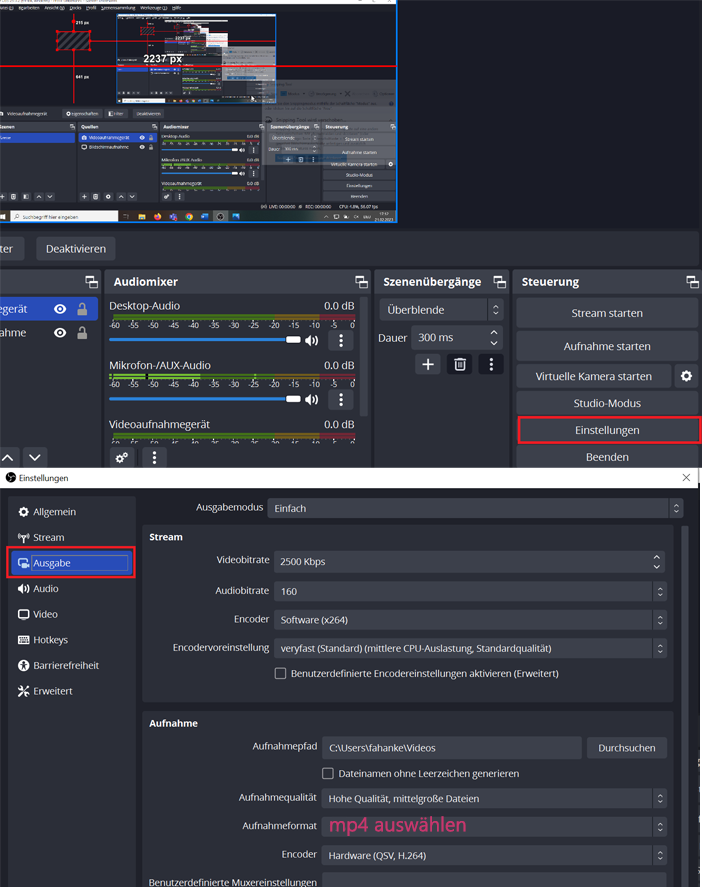Click the Einstellungen button
702x887 pixels.
(x=607, y=430)
